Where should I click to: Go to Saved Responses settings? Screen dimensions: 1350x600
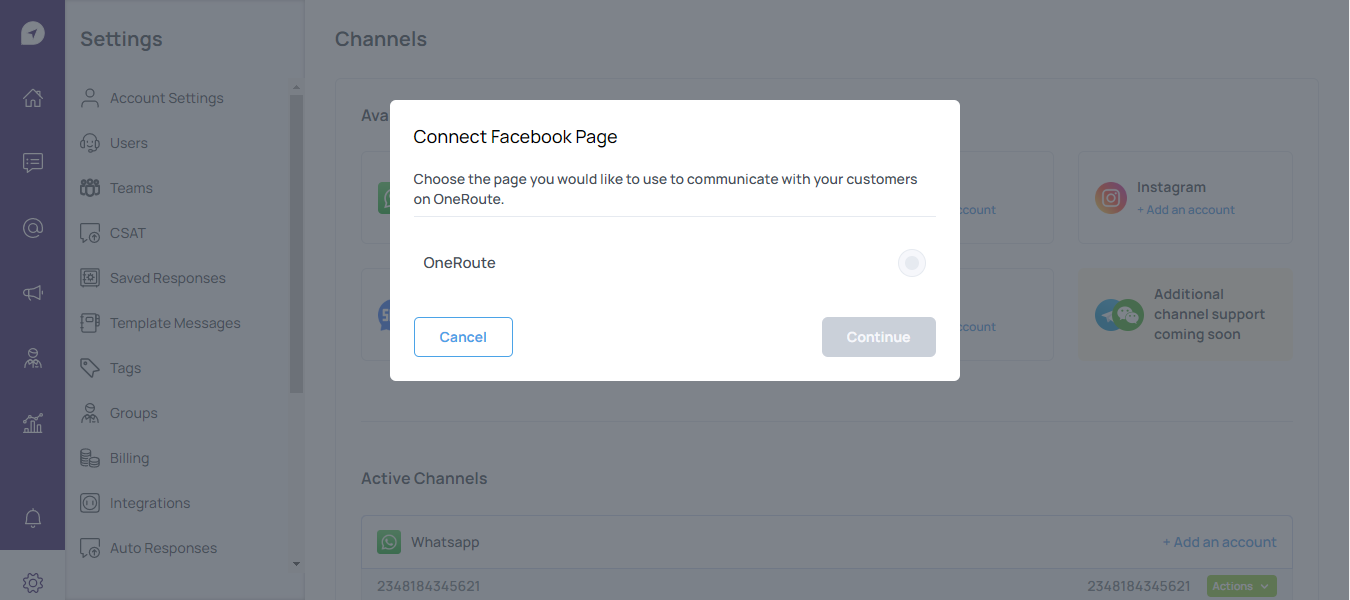point(167,278)
